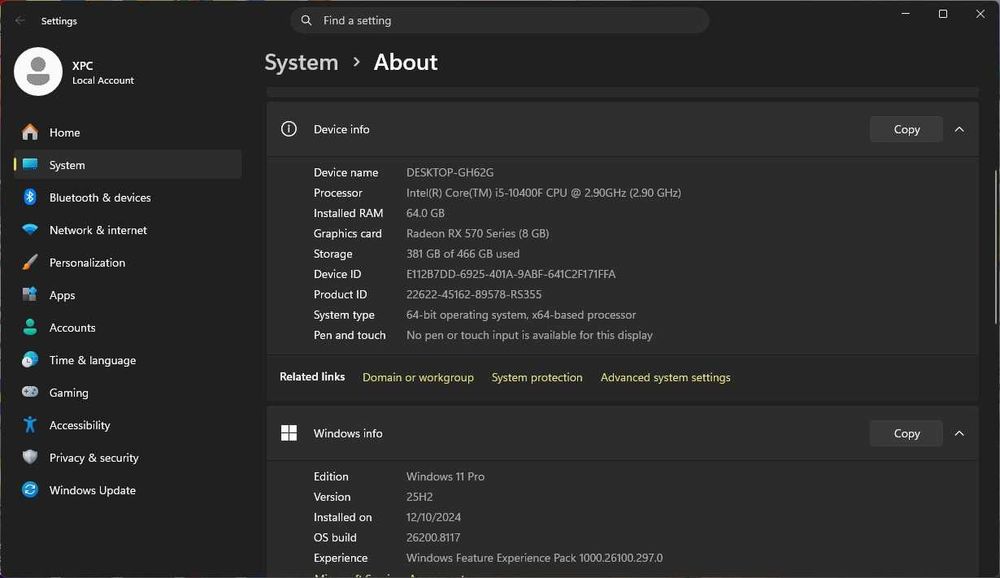
Task: Click the Device info circle-i icon
Action: pyautogui.click(x=289, y=129)
